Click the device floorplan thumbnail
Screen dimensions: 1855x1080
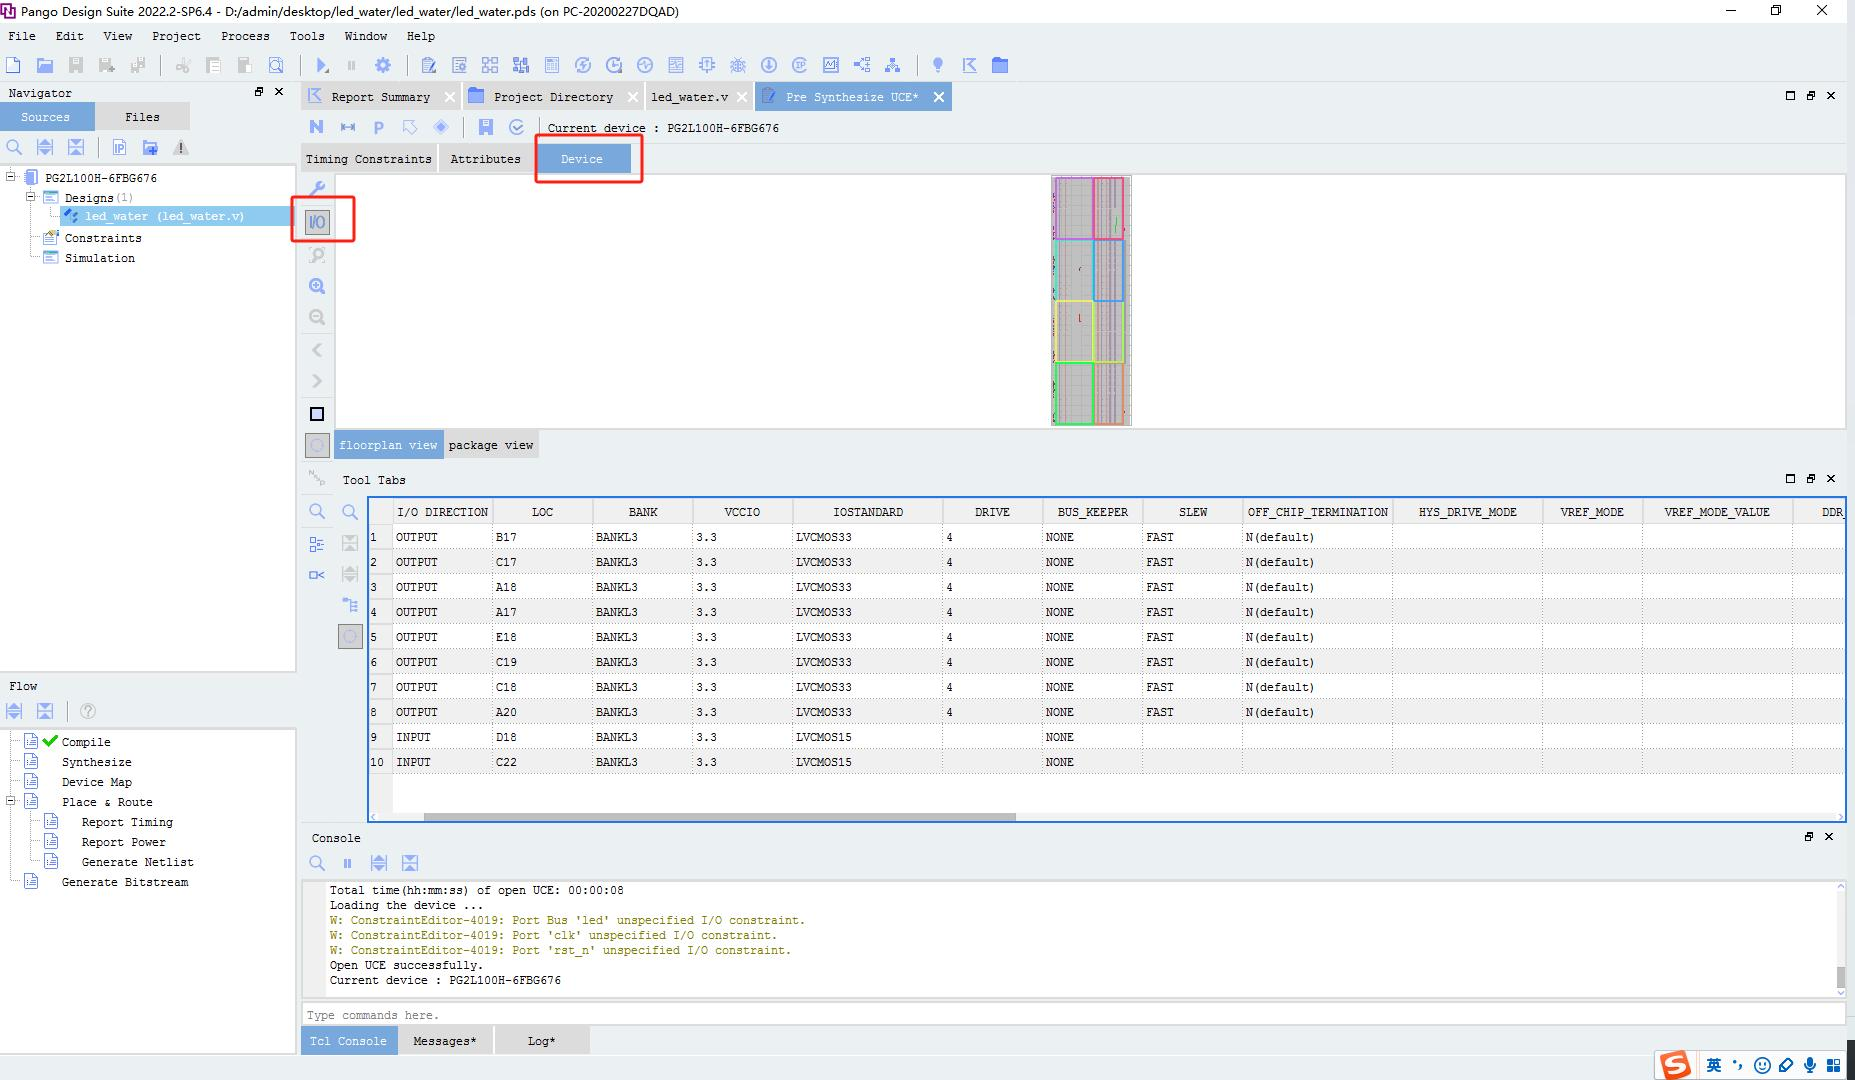(x=1091, y=301)
